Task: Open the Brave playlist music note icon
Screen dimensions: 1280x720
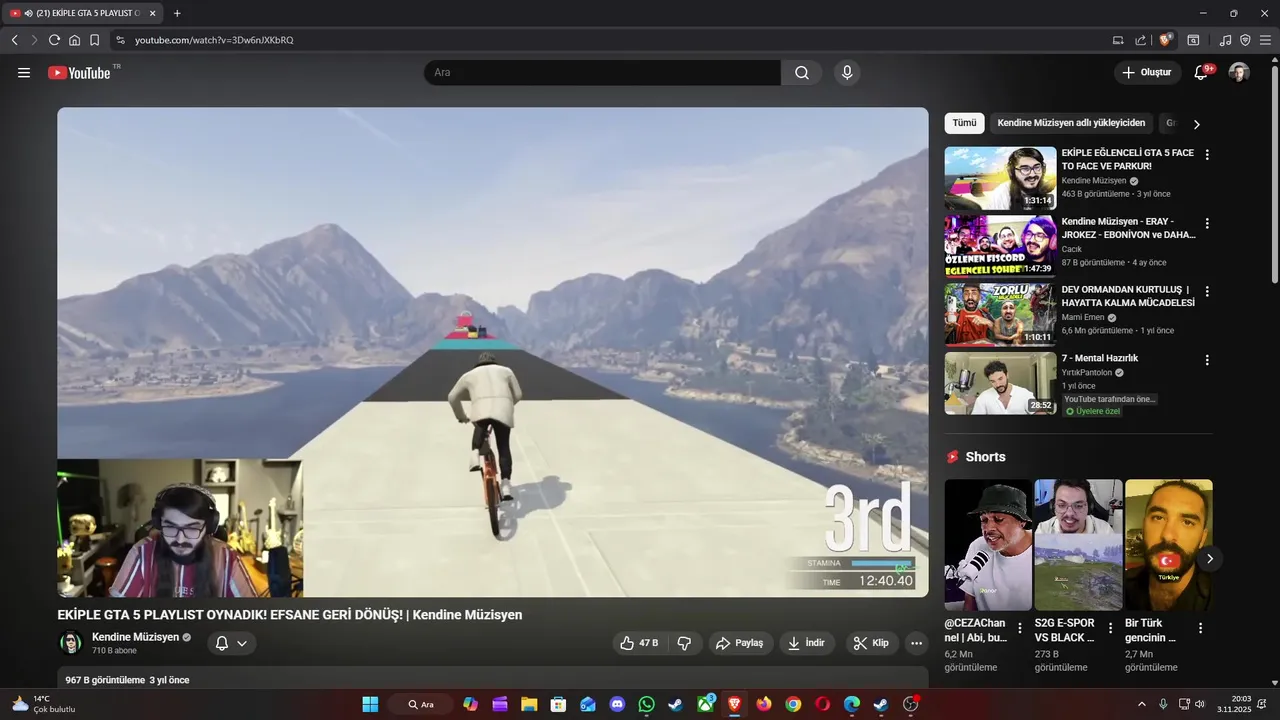Action: (x=1225, y=40)
